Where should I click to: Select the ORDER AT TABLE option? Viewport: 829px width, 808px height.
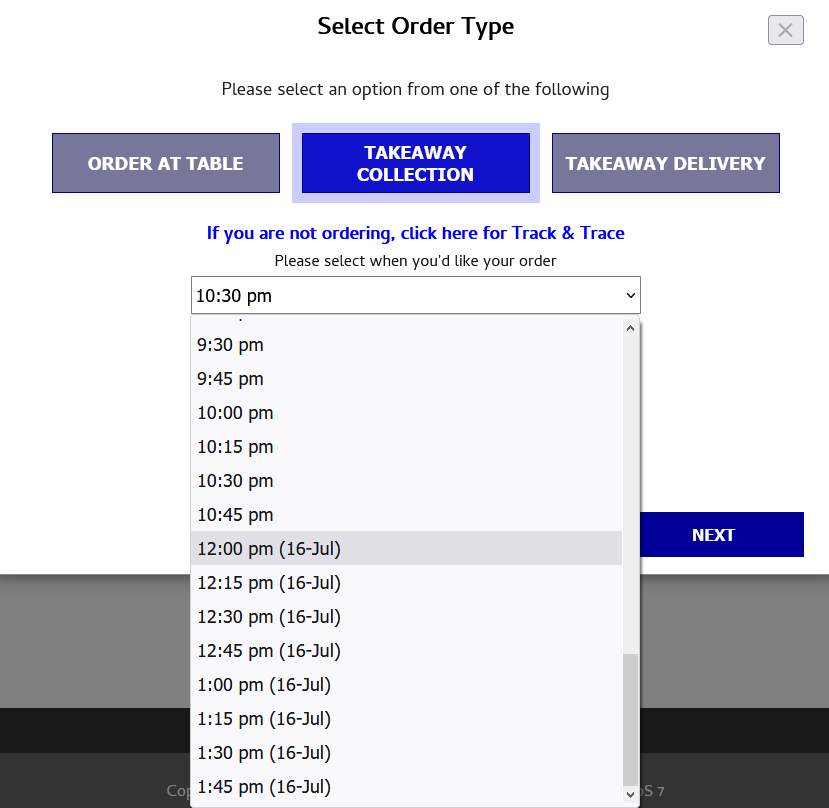[x=165, y=163]
